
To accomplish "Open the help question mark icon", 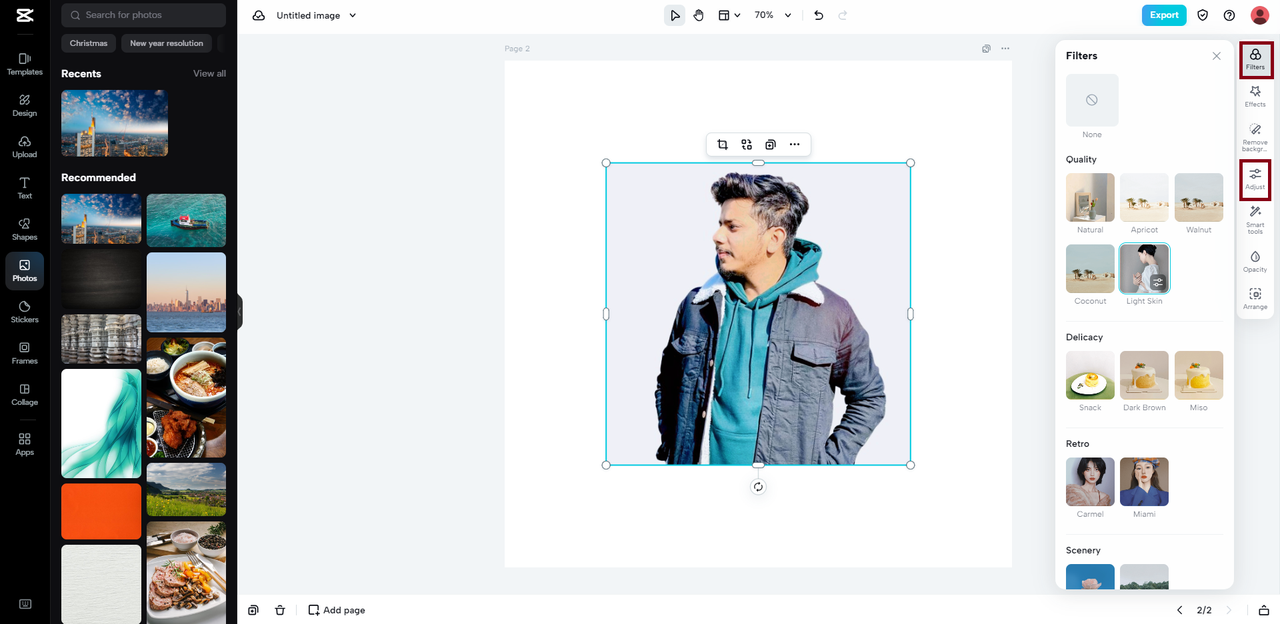I will 1229,15.
